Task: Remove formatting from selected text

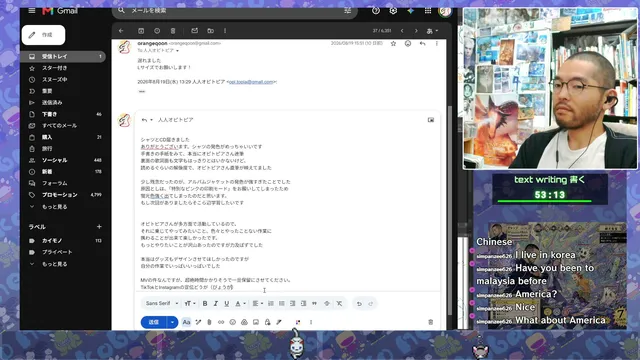Action: 339,303
